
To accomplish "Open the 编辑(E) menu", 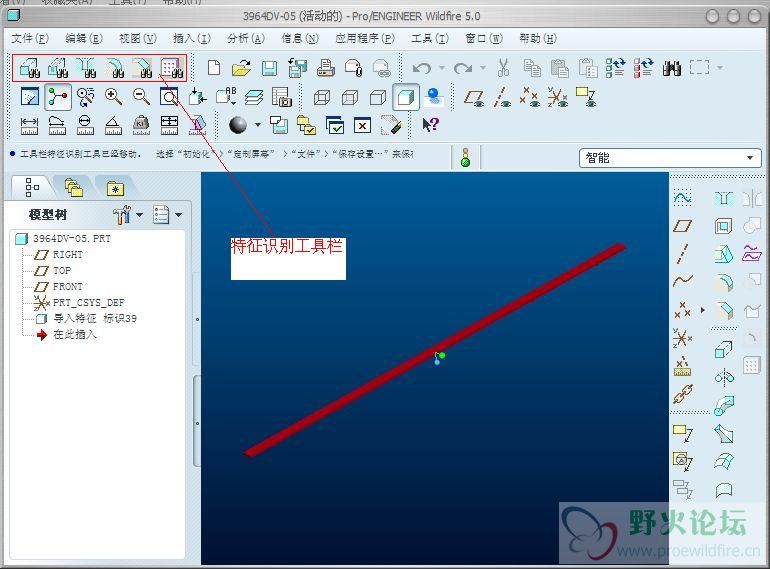I will point(84,38).
